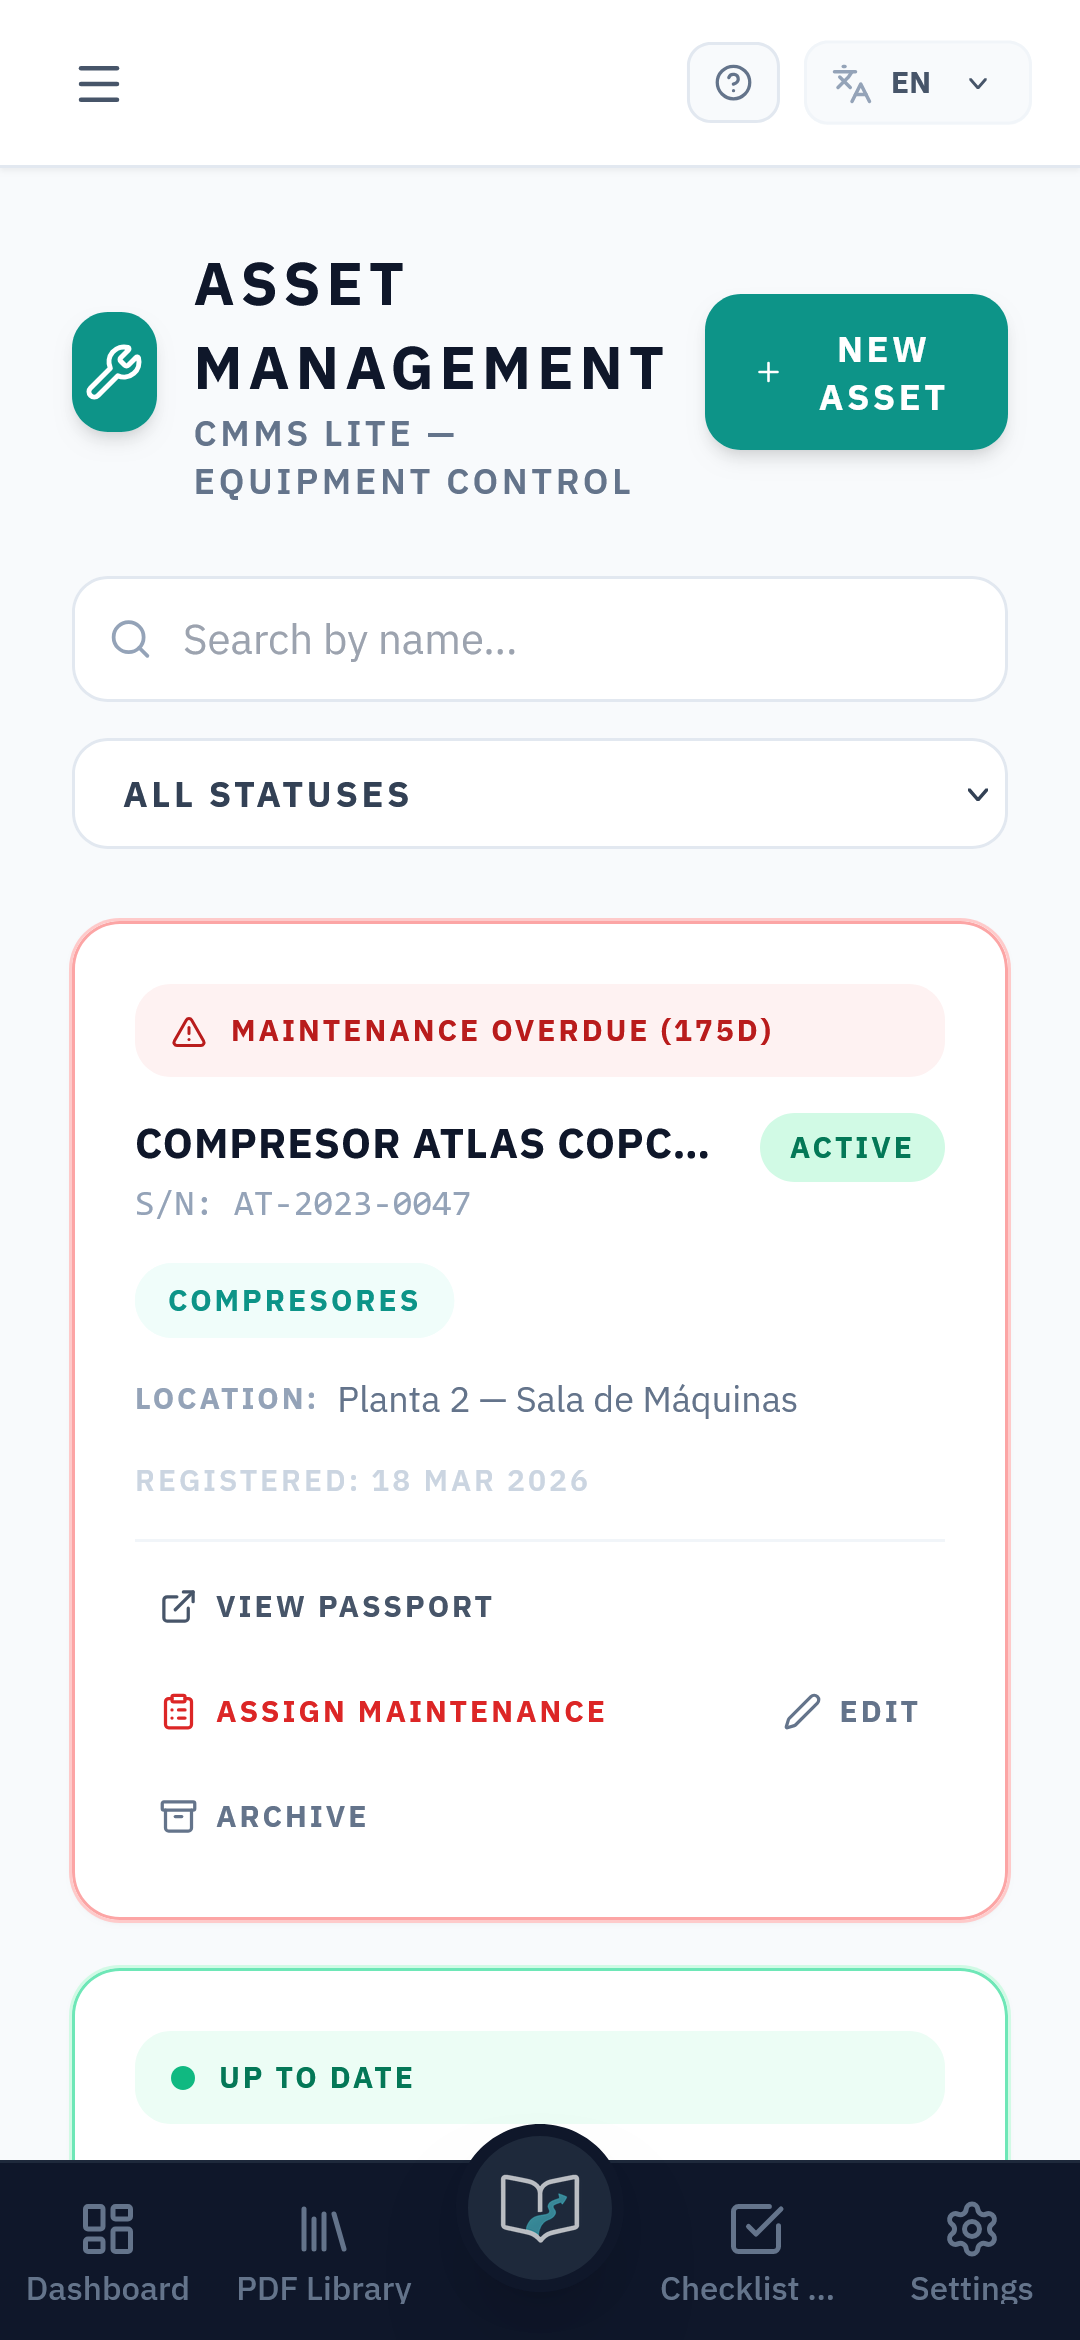Click the archive box icon
1080x2340 pixels.
click(x=178, y=1816)
